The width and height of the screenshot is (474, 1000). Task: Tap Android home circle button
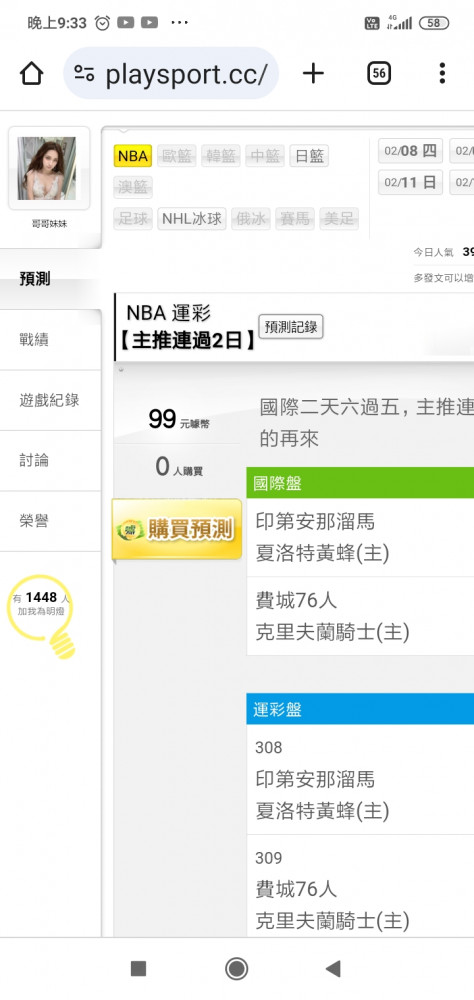[x=237, y=969]
